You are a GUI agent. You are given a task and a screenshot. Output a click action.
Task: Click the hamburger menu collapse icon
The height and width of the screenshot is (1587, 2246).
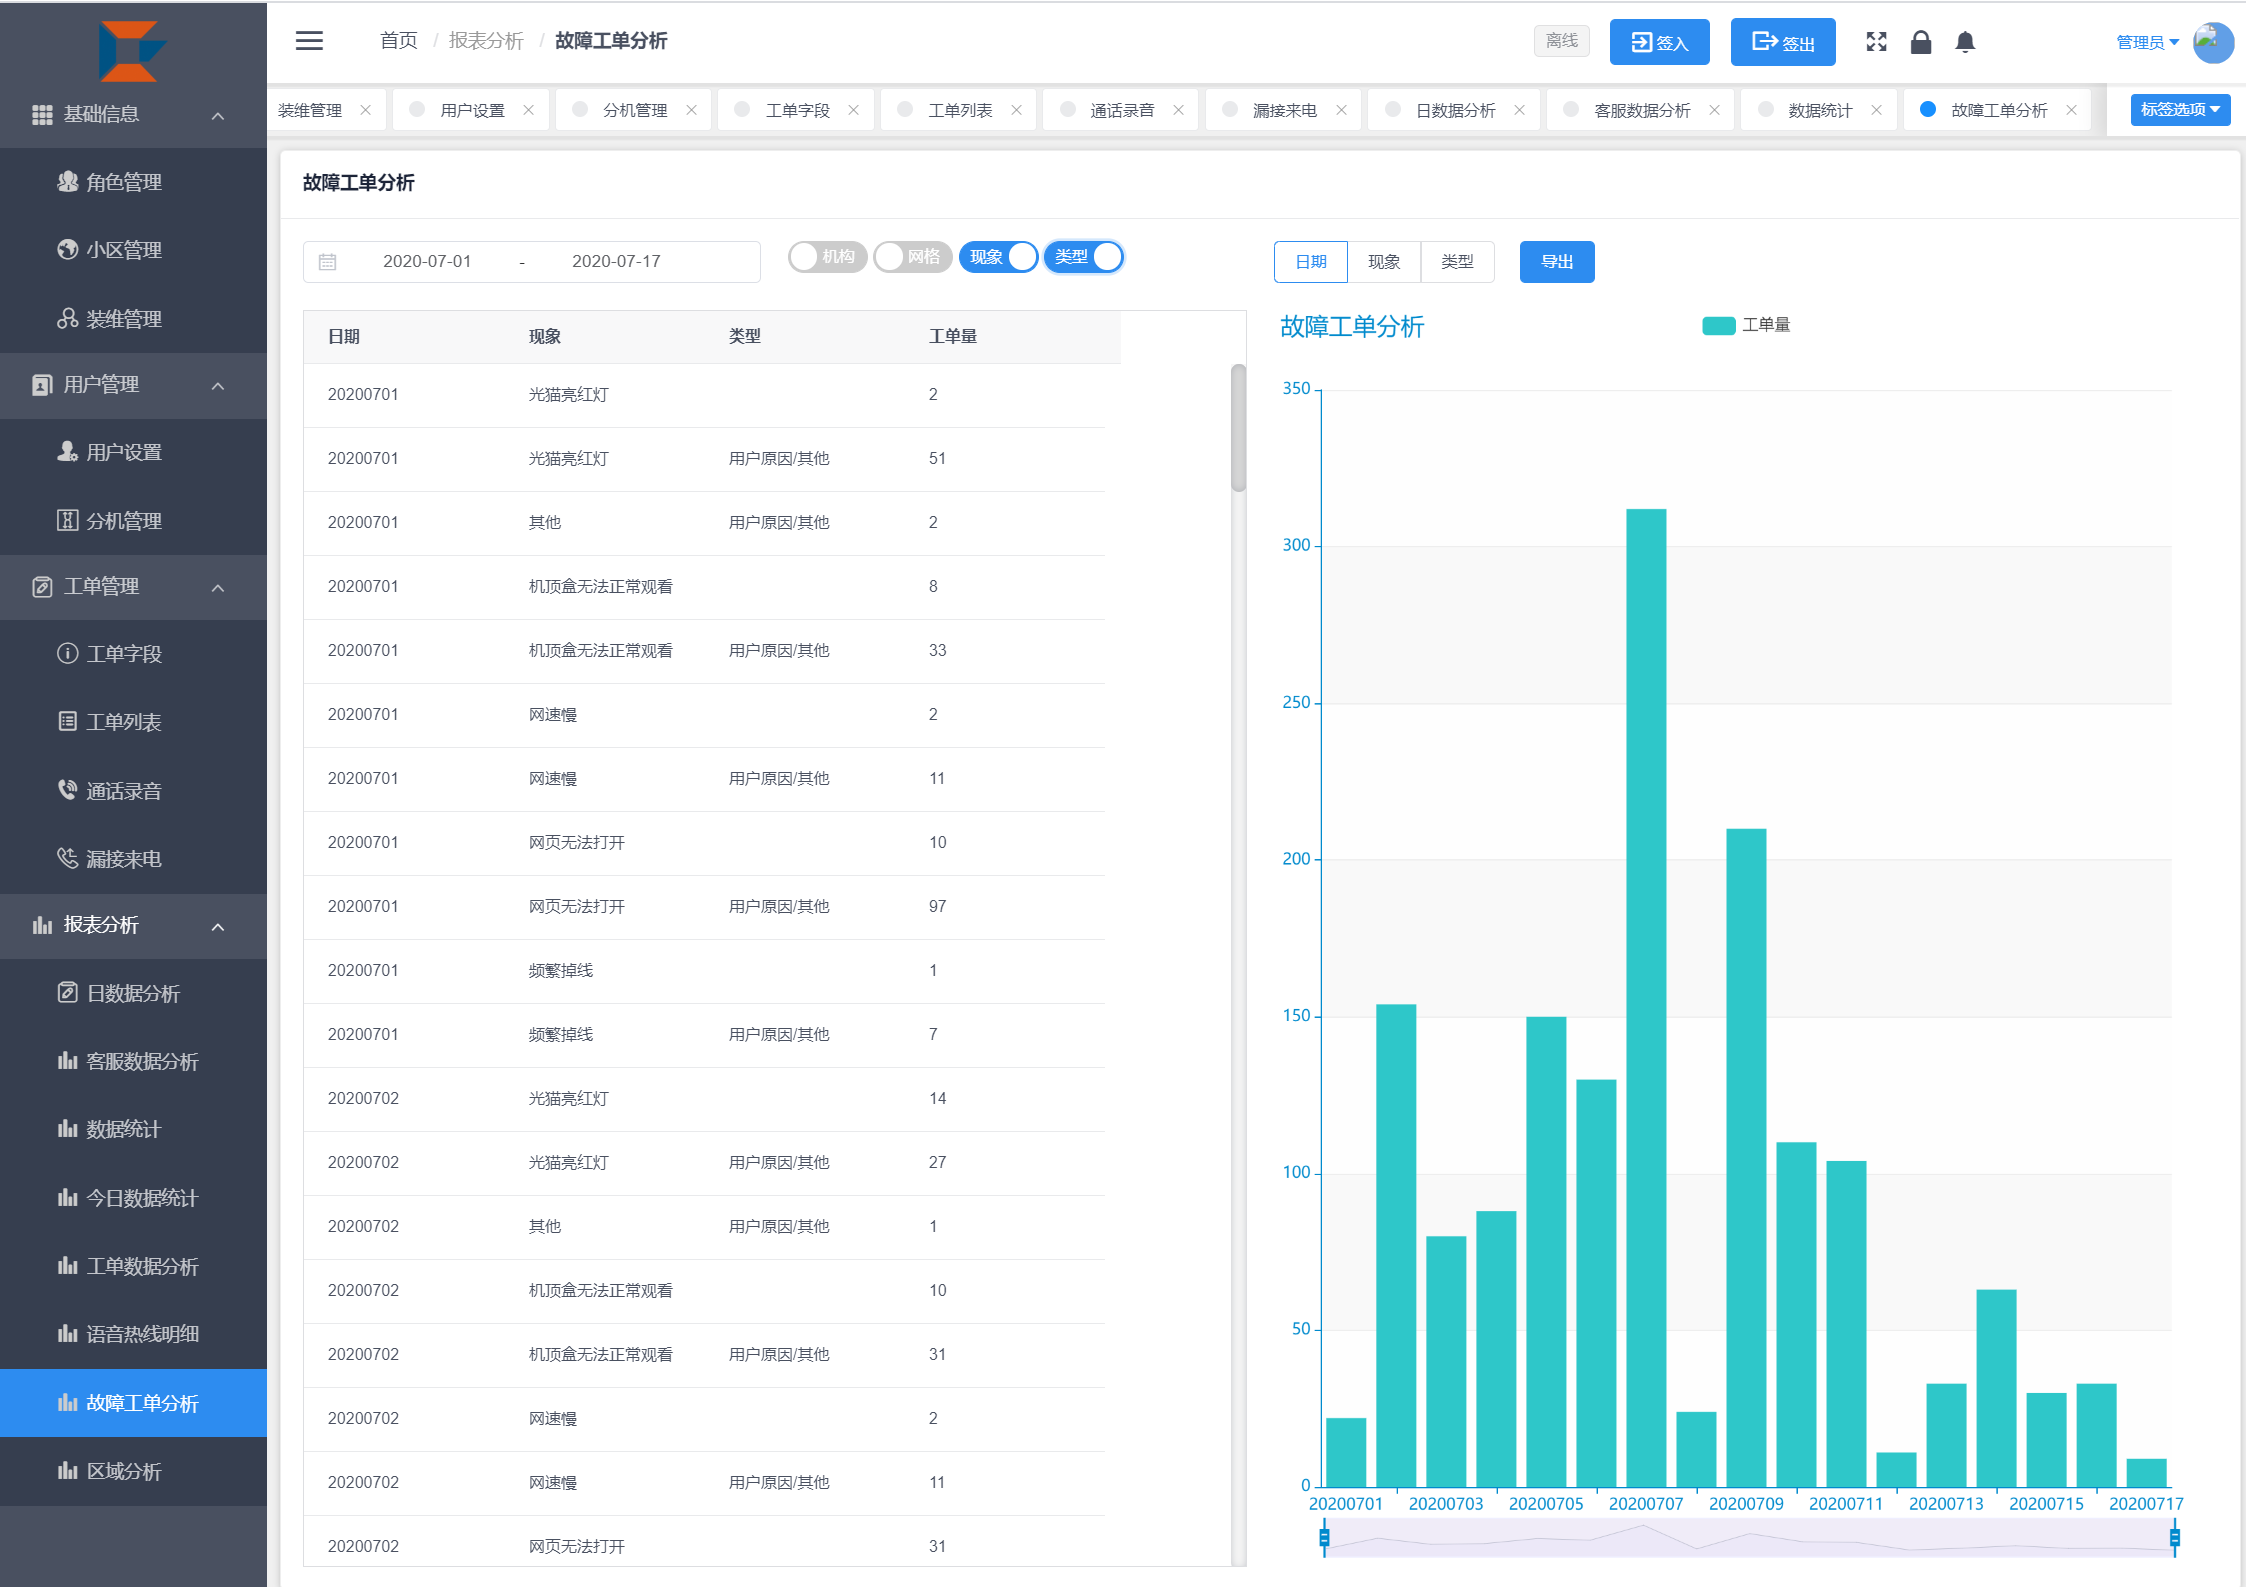coord(309,41)
